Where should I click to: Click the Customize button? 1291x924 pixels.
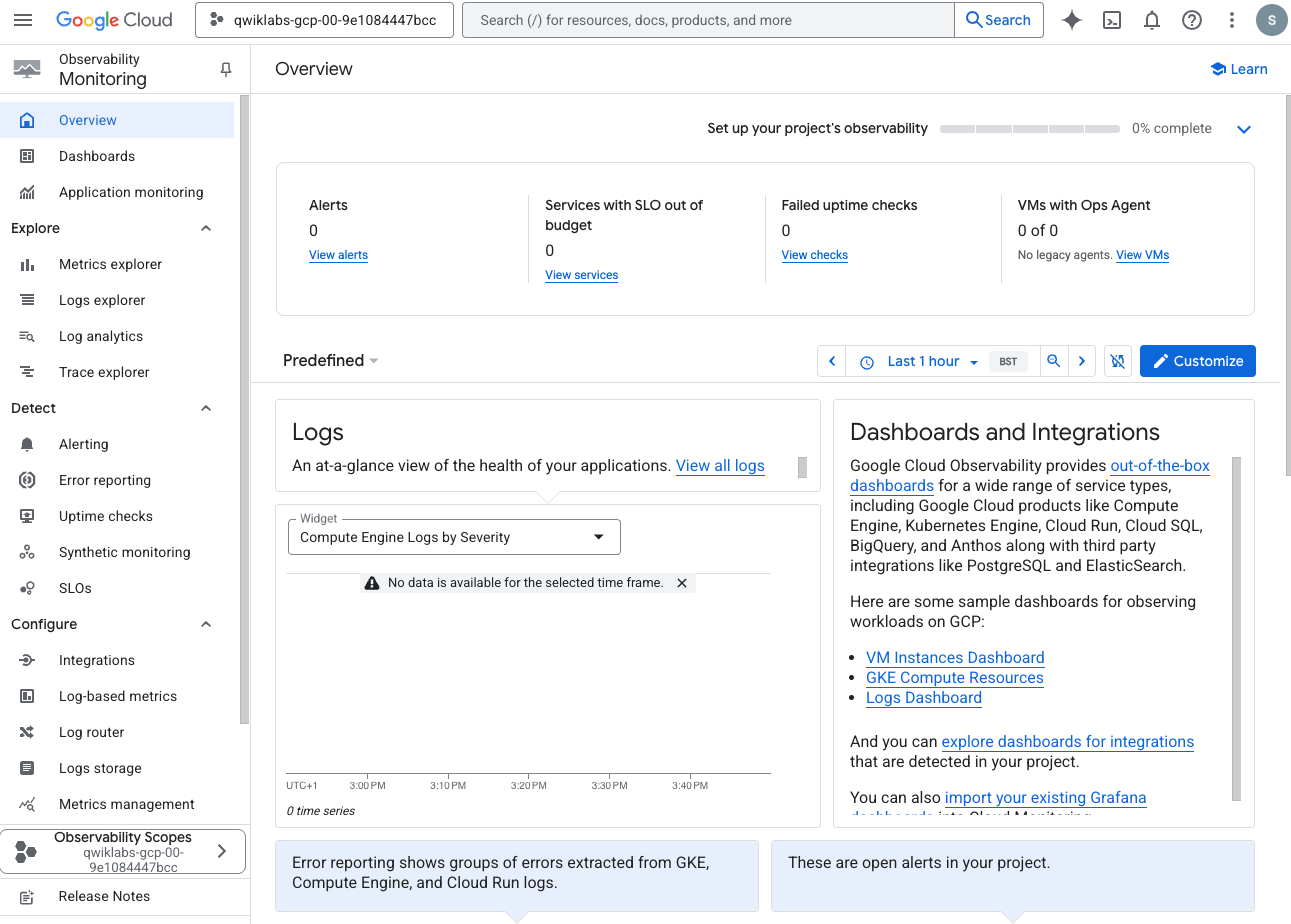[1198, 361]
